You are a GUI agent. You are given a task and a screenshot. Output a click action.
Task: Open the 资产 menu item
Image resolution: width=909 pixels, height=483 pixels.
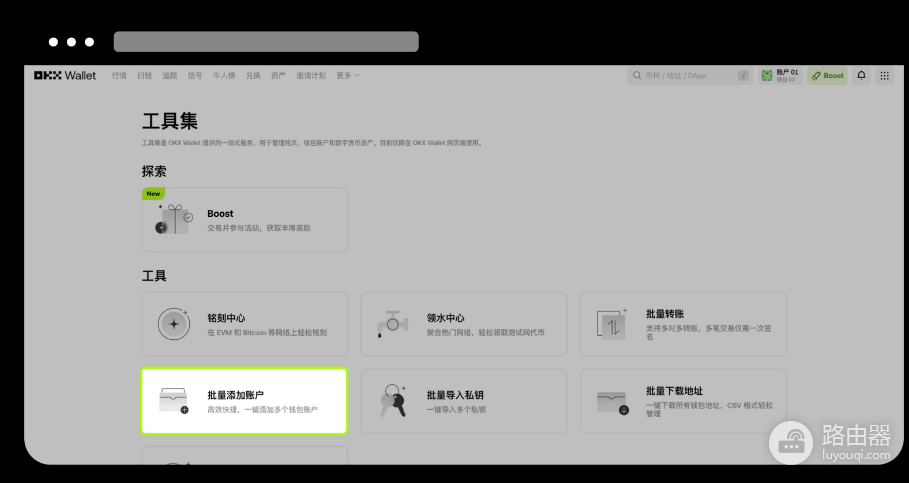click(x=278, y=75)
